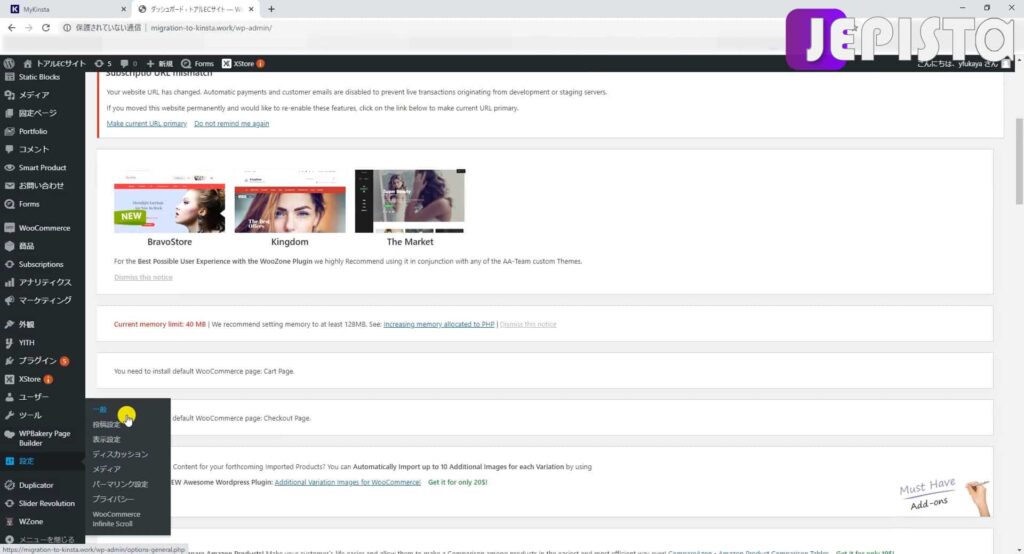The width and height of the screenshot is (1024, 554).
Task: Open the Comments (コメント) sidebar icon
Action: click(9, 149)
